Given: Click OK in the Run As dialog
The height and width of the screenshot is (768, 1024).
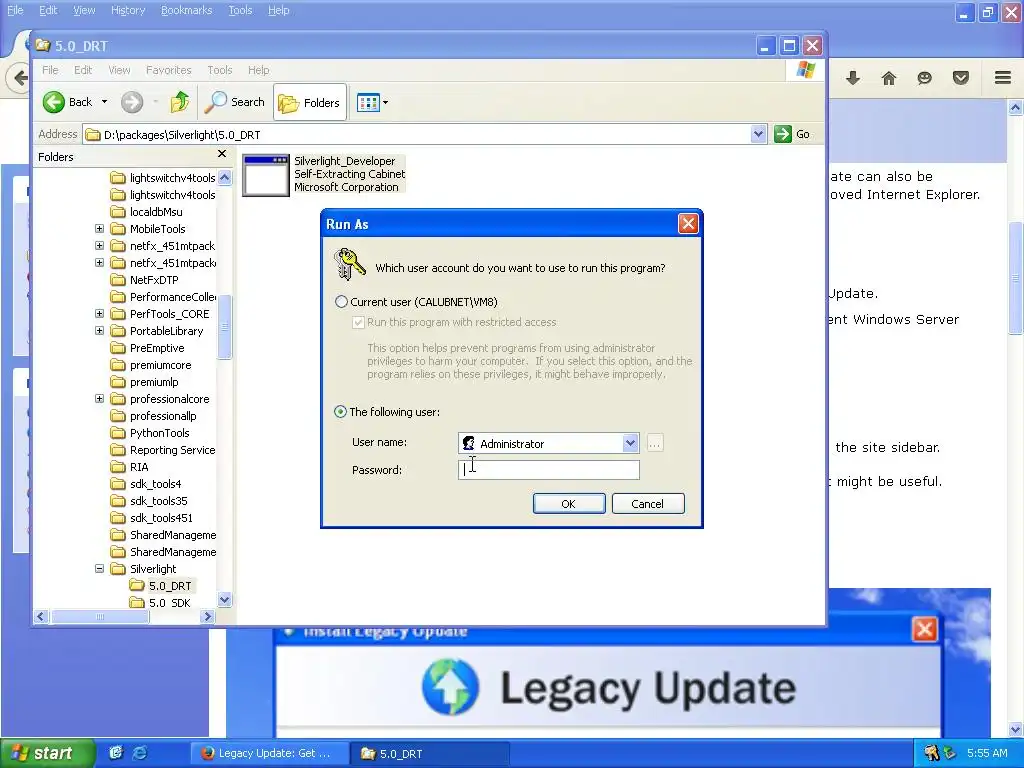Looking at the screenshot, I should pos(569,504).
